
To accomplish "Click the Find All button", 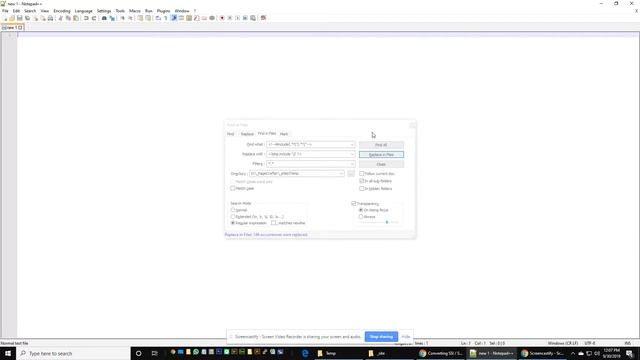I will [x=381, y=145].
